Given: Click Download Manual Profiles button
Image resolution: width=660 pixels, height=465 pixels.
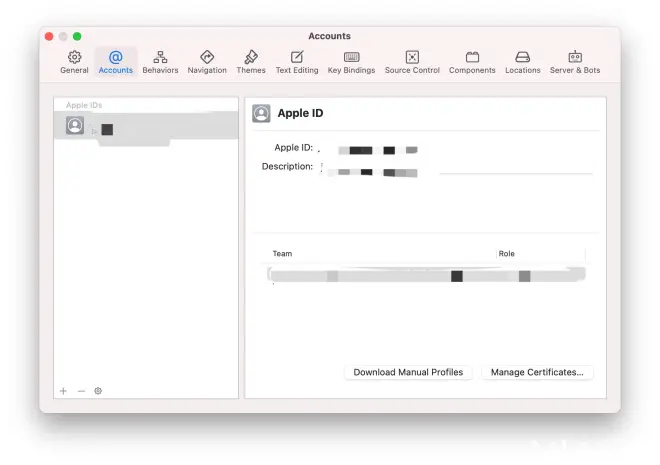Looking at the screenshot, I should coord(408,372).
